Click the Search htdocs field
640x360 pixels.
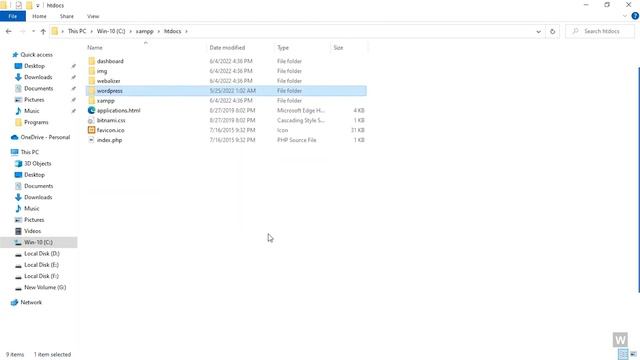click(600, 31)
